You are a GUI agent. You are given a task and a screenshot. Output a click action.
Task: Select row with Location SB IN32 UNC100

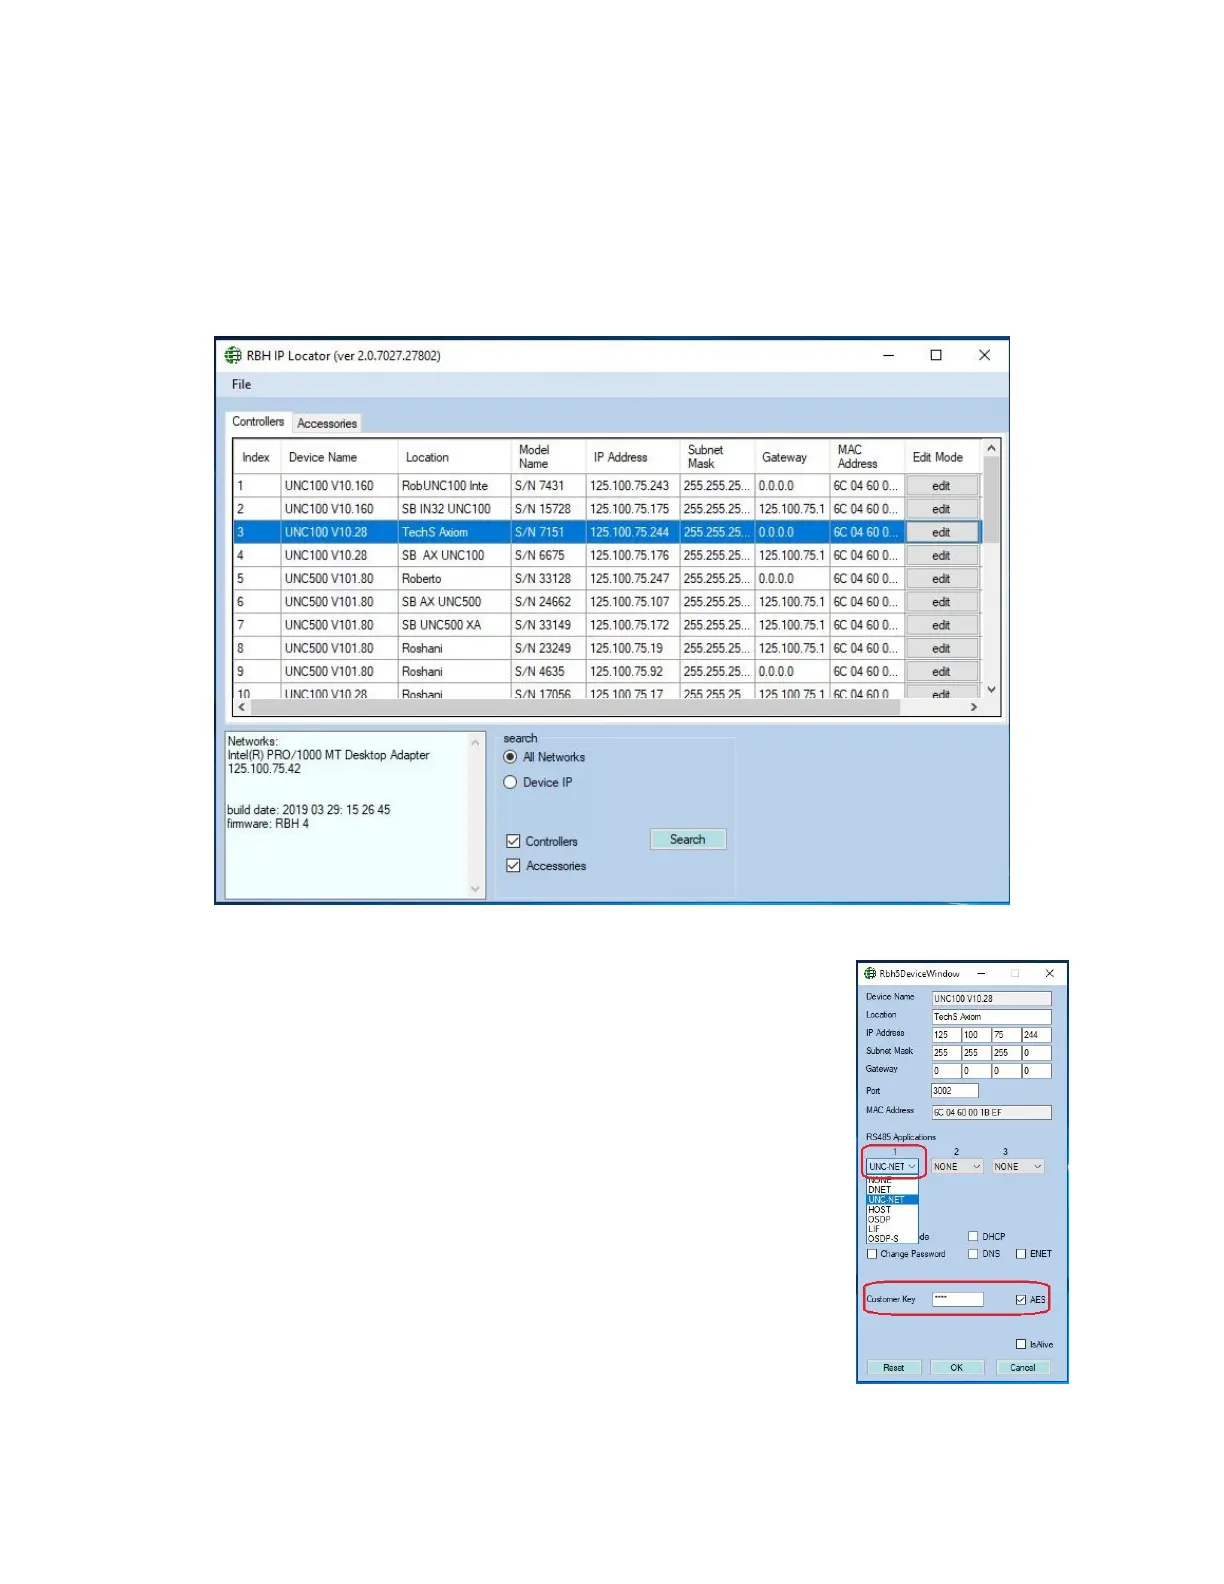pyautogui.click(x=606, y=509)
